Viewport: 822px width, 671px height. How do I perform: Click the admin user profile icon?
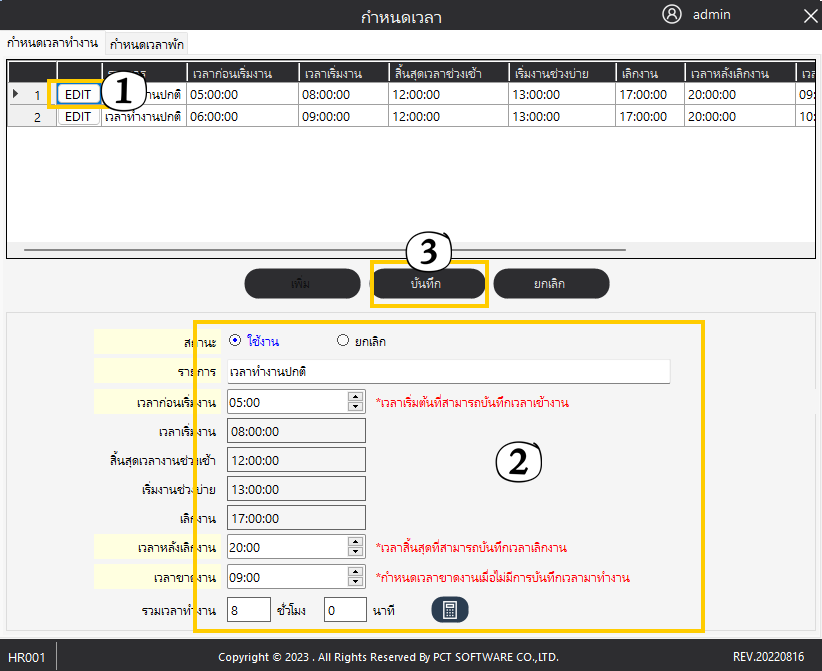point(672,14)
